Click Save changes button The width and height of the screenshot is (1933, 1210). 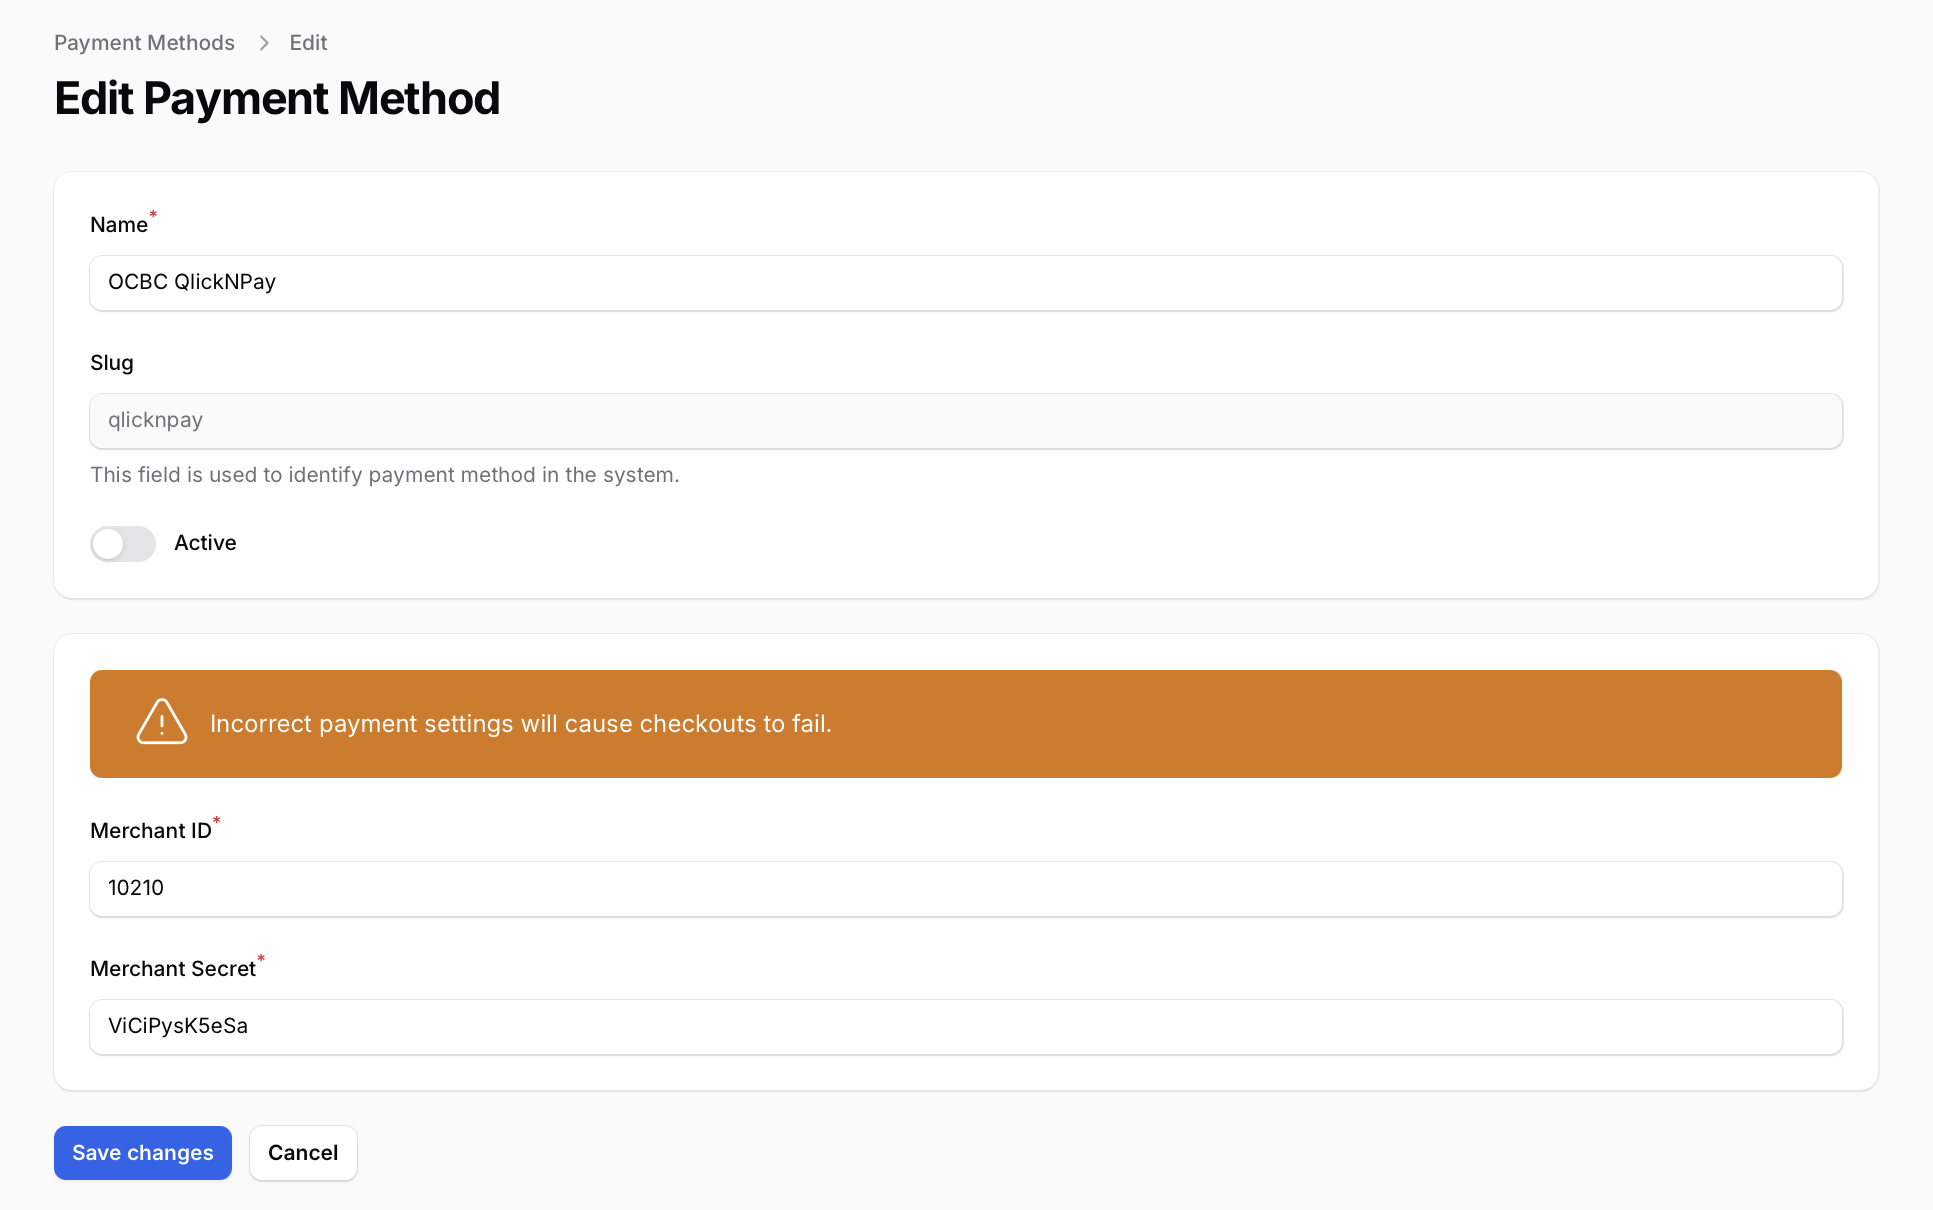click(143, 1153)
